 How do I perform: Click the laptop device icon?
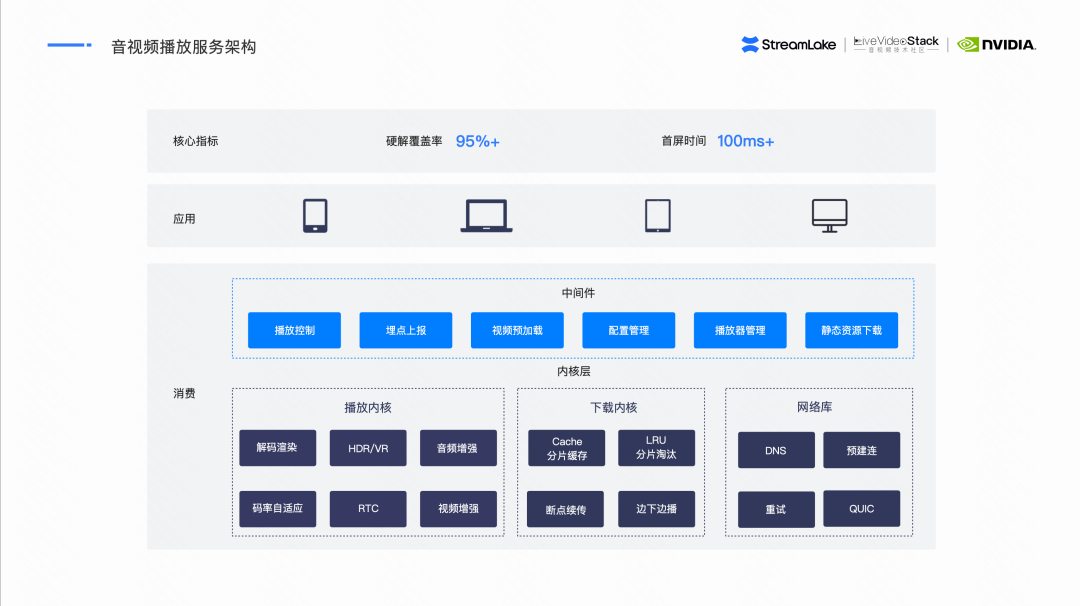pyautogui.click(x=486, y=216)
